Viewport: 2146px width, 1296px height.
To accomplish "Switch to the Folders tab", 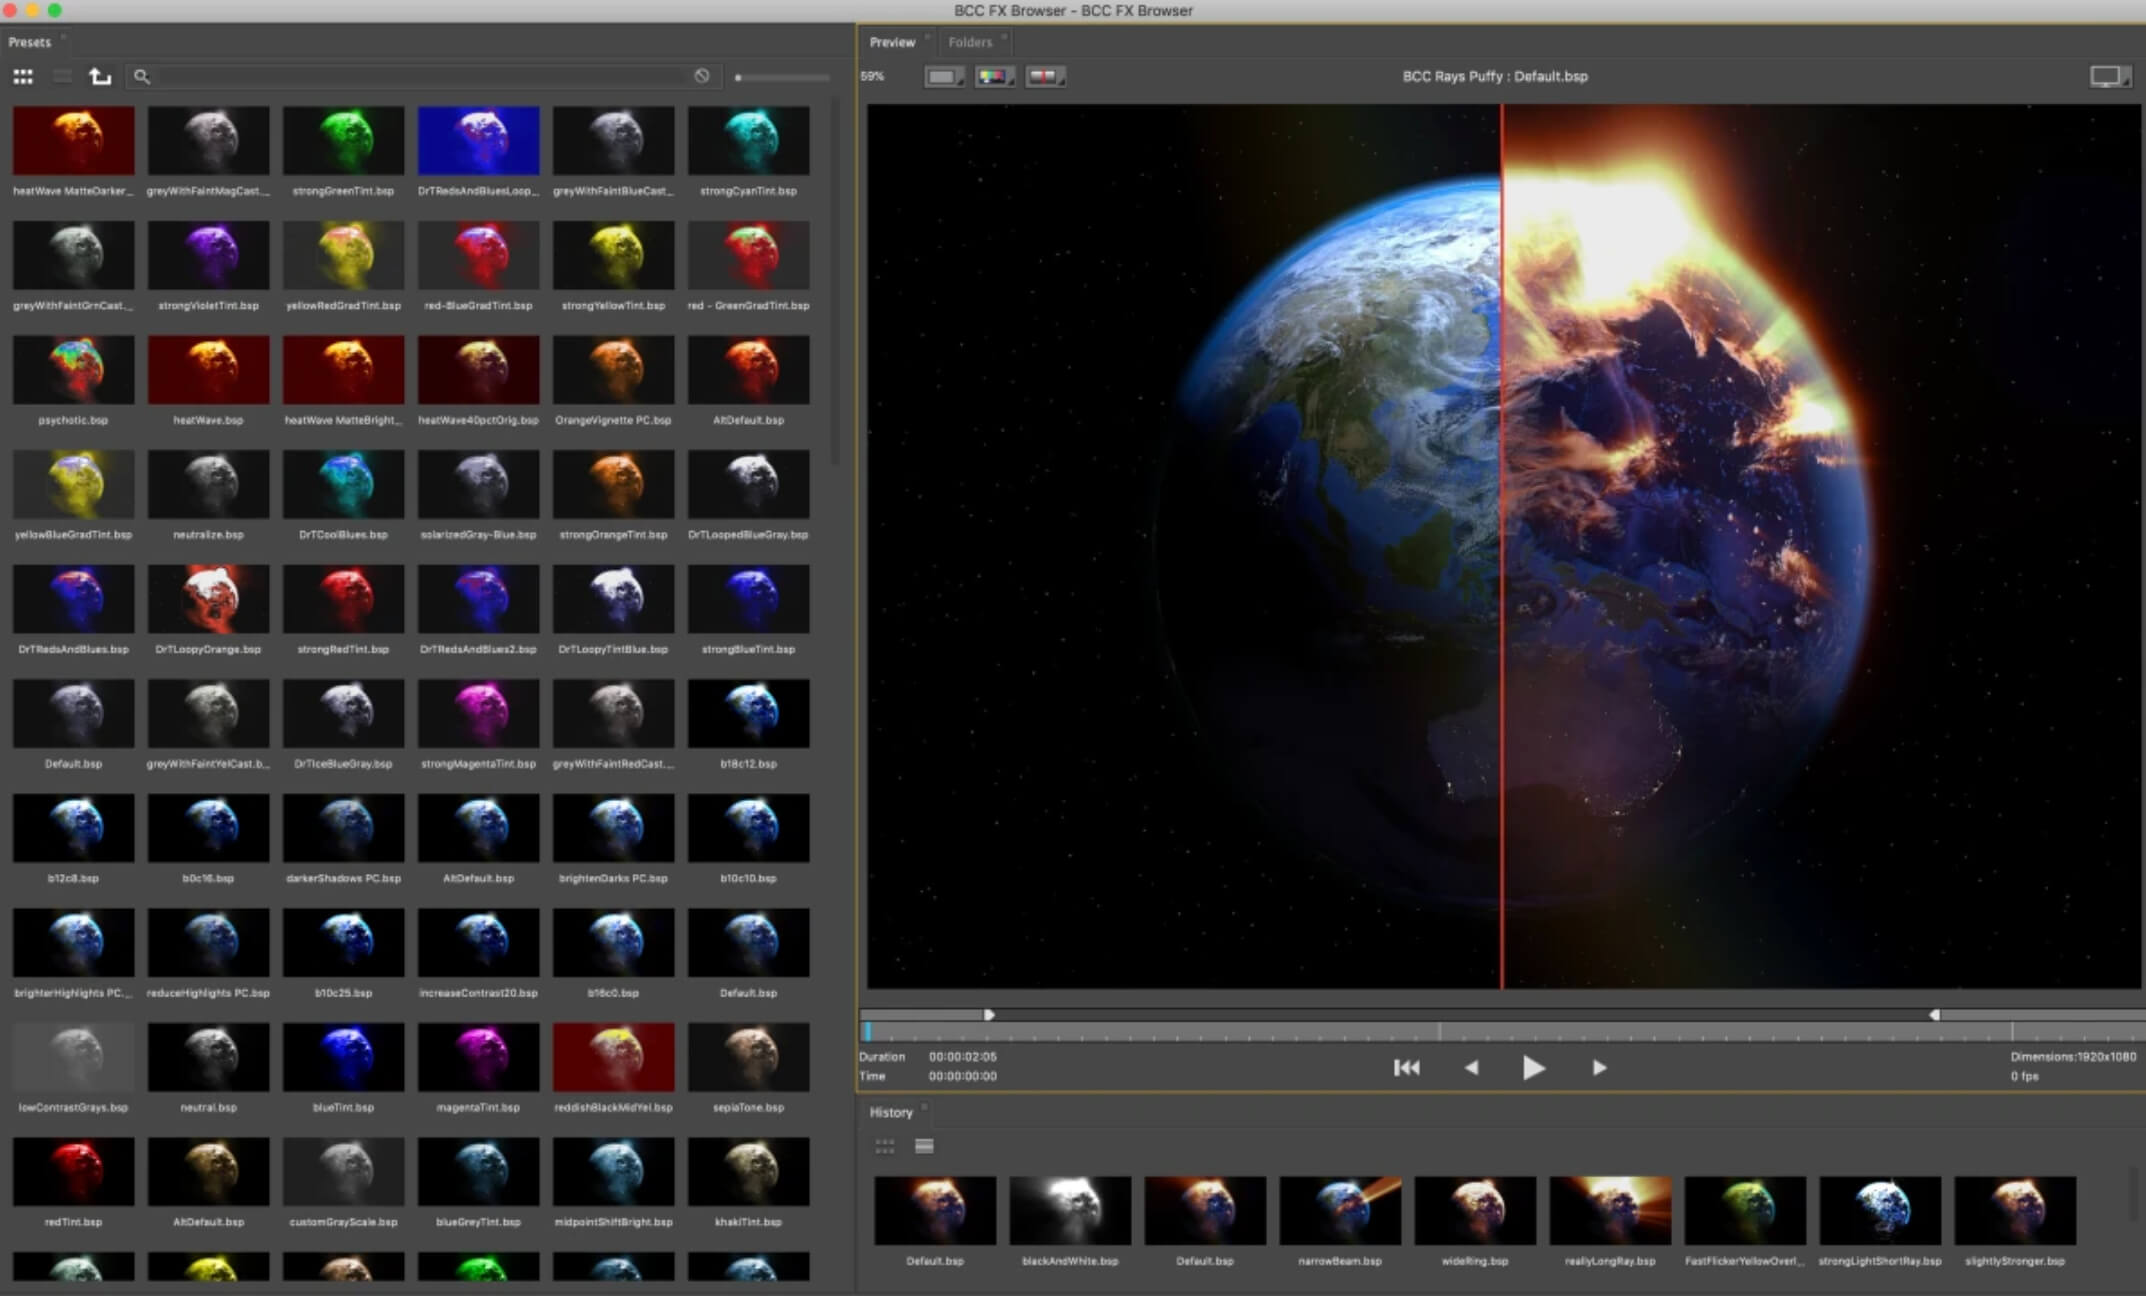I will [970, 42].
